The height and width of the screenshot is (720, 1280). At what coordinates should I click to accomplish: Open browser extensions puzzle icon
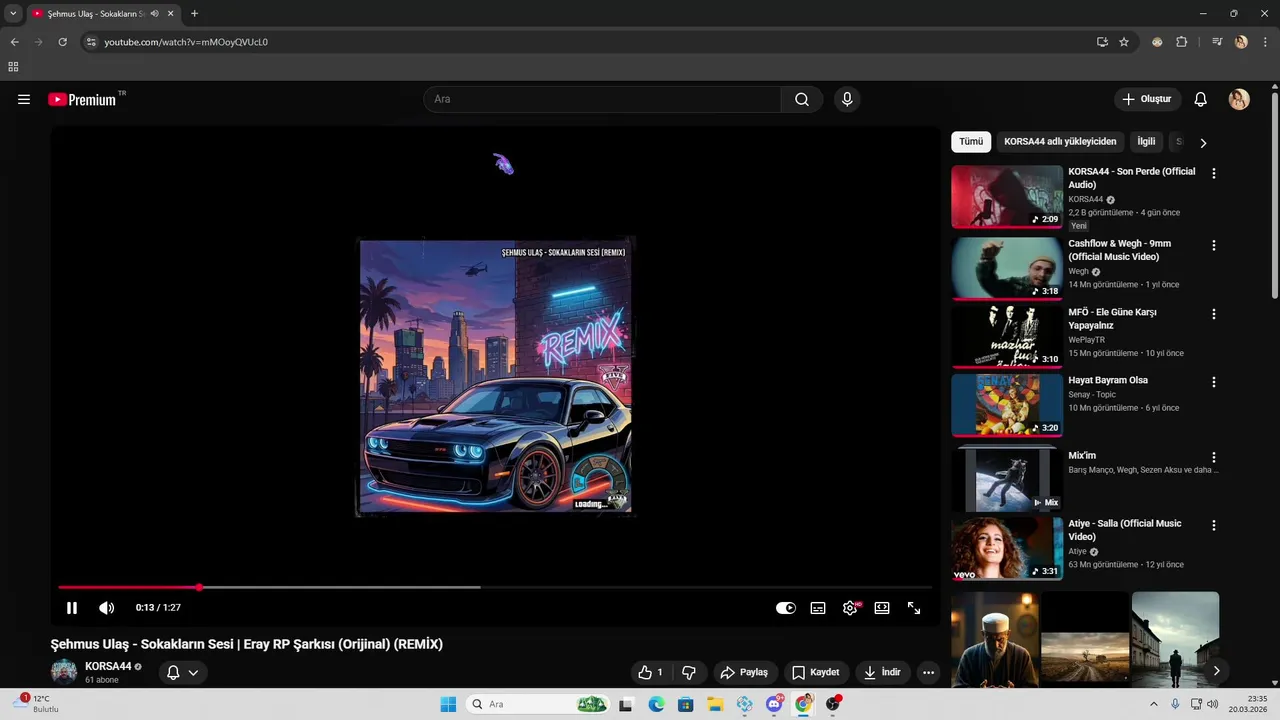(1182, 42)
